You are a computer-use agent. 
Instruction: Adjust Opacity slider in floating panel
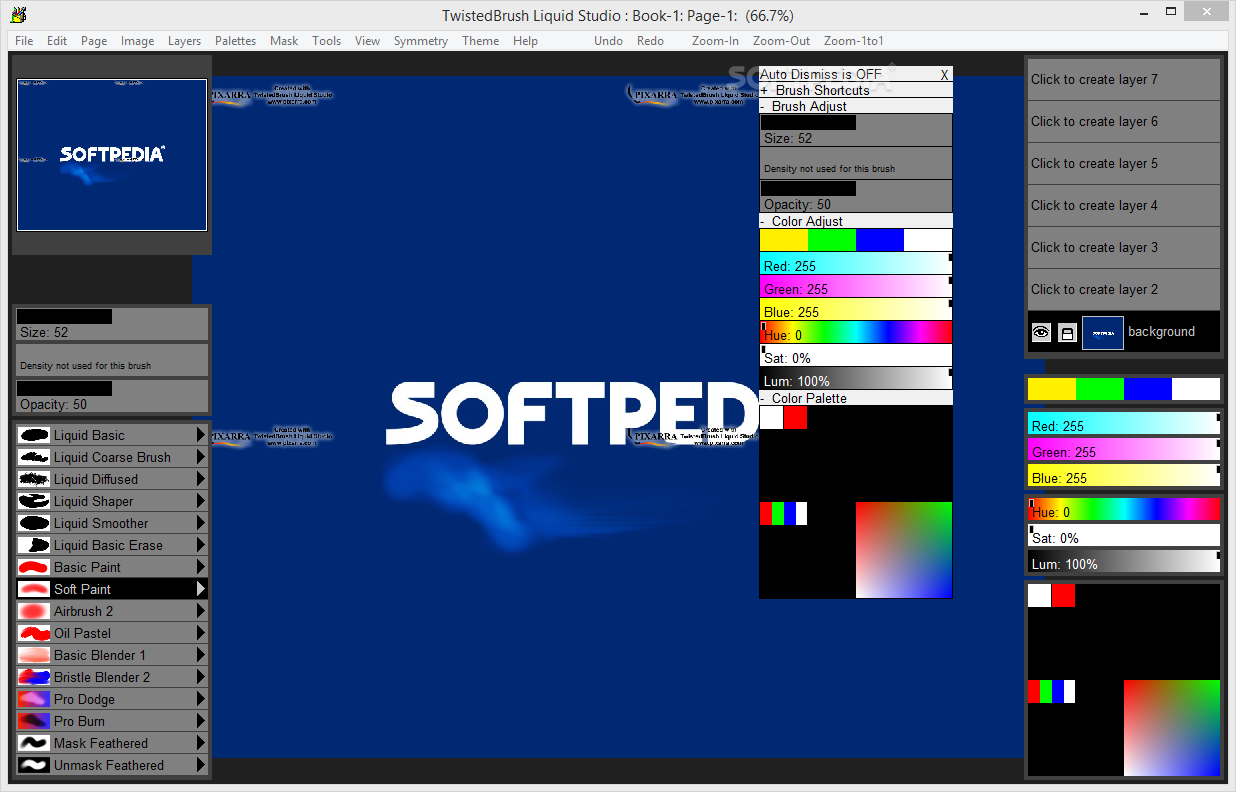pos(856,196)
